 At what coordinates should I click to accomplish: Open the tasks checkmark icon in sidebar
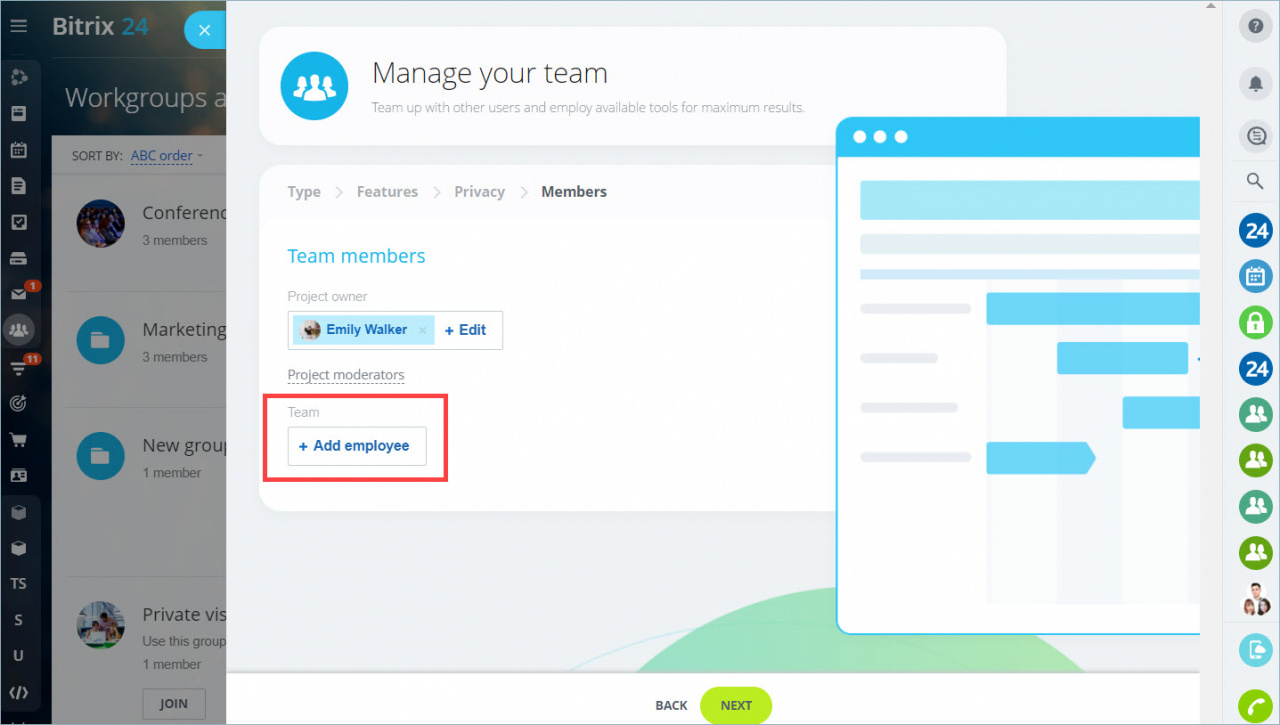18,222
